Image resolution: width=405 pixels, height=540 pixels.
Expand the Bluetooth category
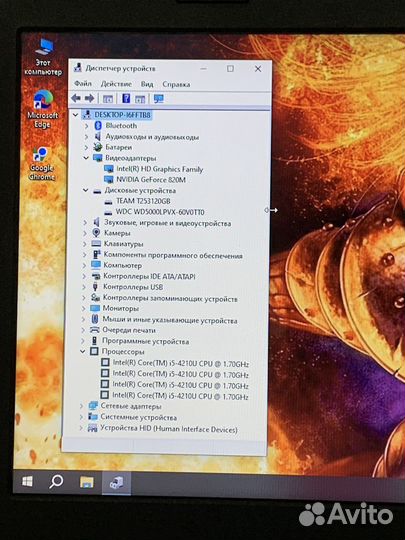pos(86,126)
